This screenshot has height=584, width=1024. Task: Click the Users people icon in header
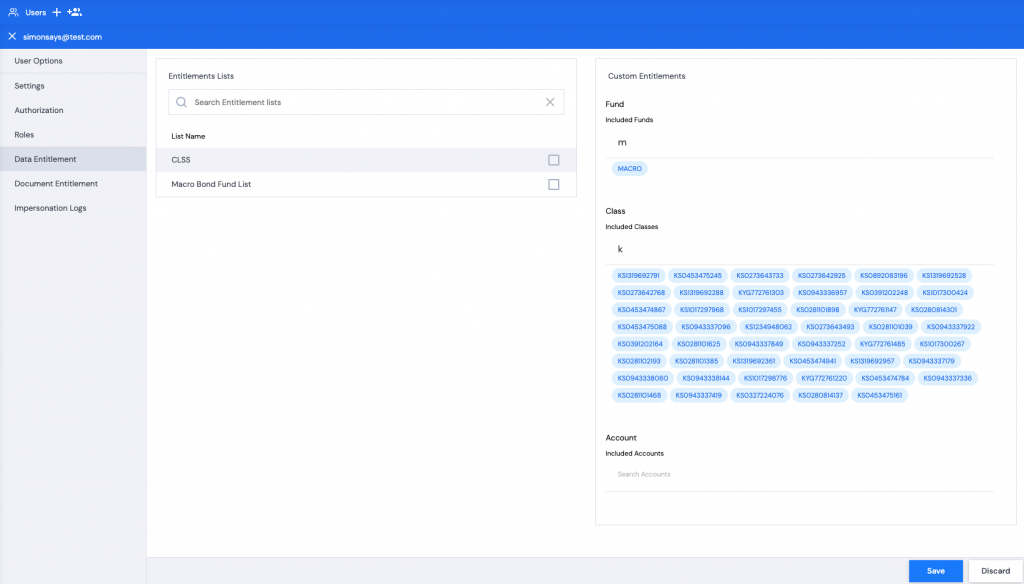pos(13,12)
